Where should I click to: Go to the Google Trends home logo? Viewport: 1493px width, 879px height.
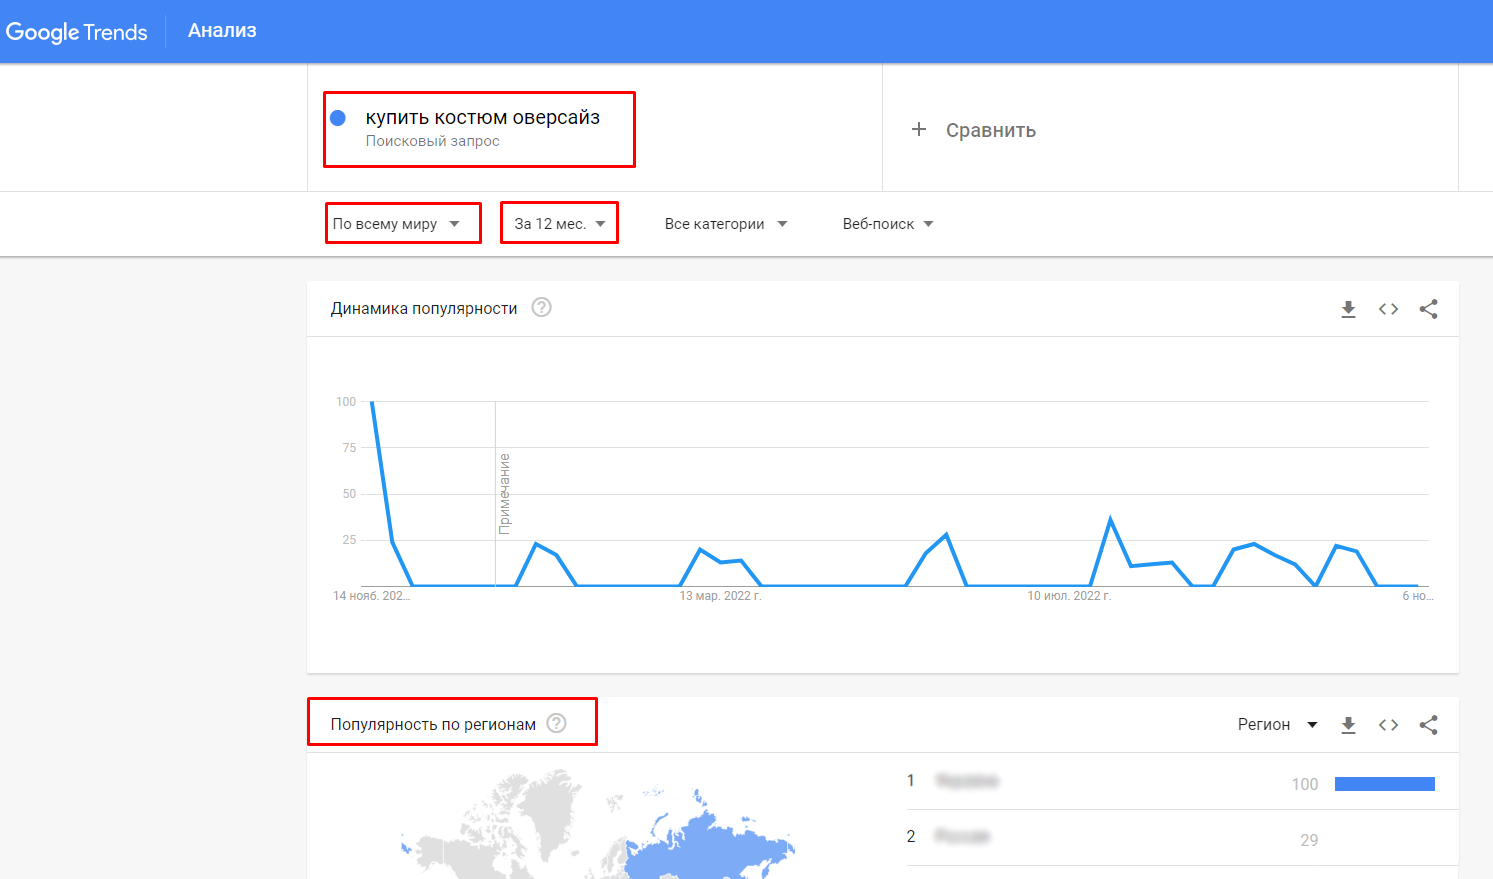(76, 32)
